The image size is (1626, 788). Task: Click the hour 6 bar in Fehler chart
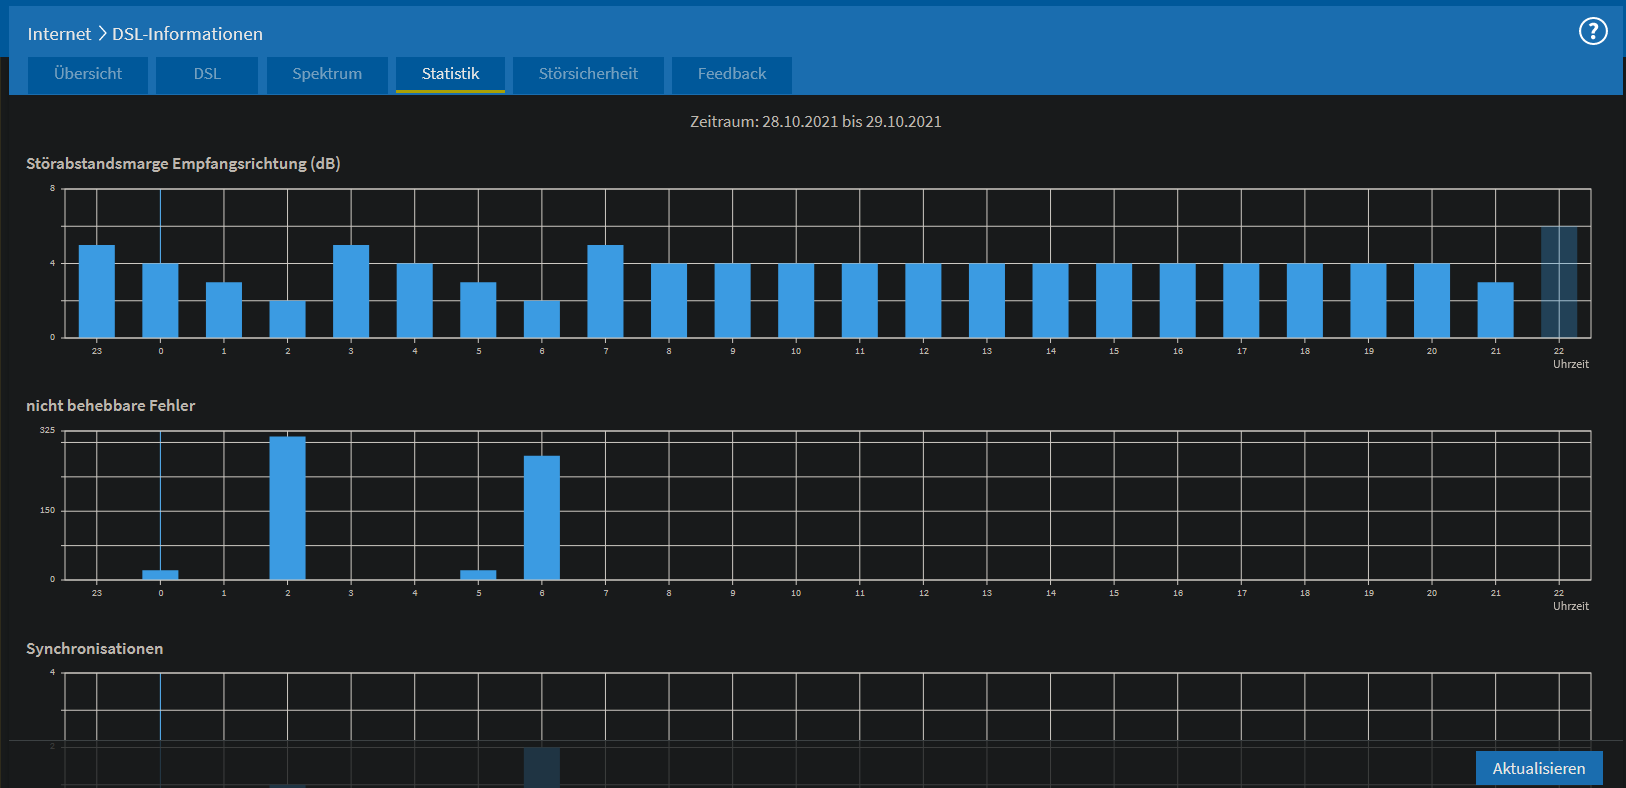542,517
